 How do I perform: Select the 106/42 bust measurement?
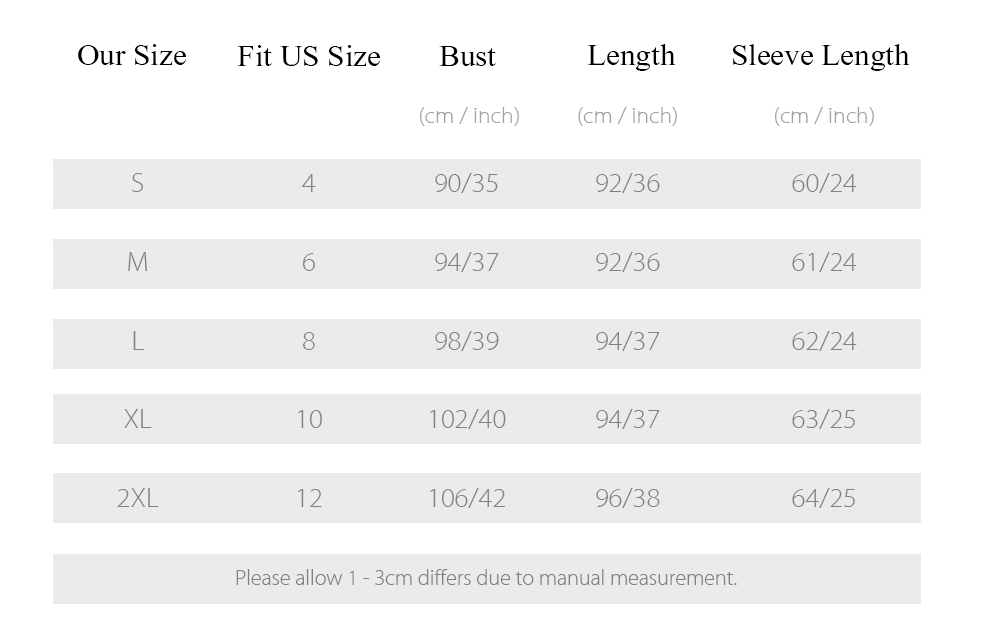(x=467, y=498)
